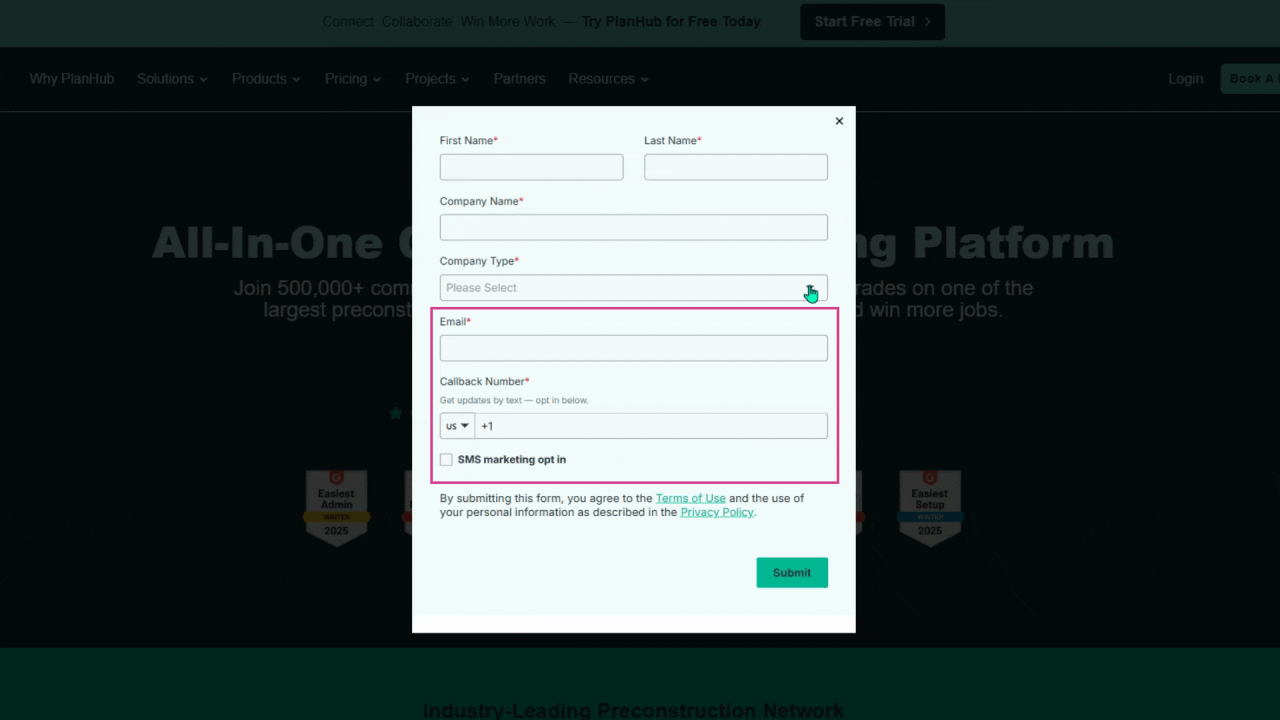Click the Login link
The width and height of the screenshot is (1280, 720).
(x=1186, y=79)
